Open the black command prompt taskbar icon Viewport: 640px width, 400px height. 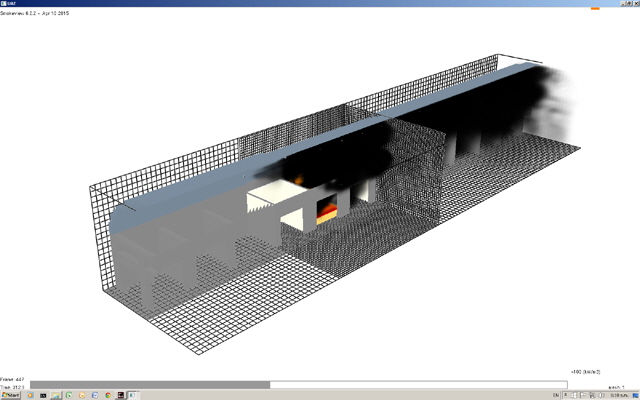pos(44,395)
